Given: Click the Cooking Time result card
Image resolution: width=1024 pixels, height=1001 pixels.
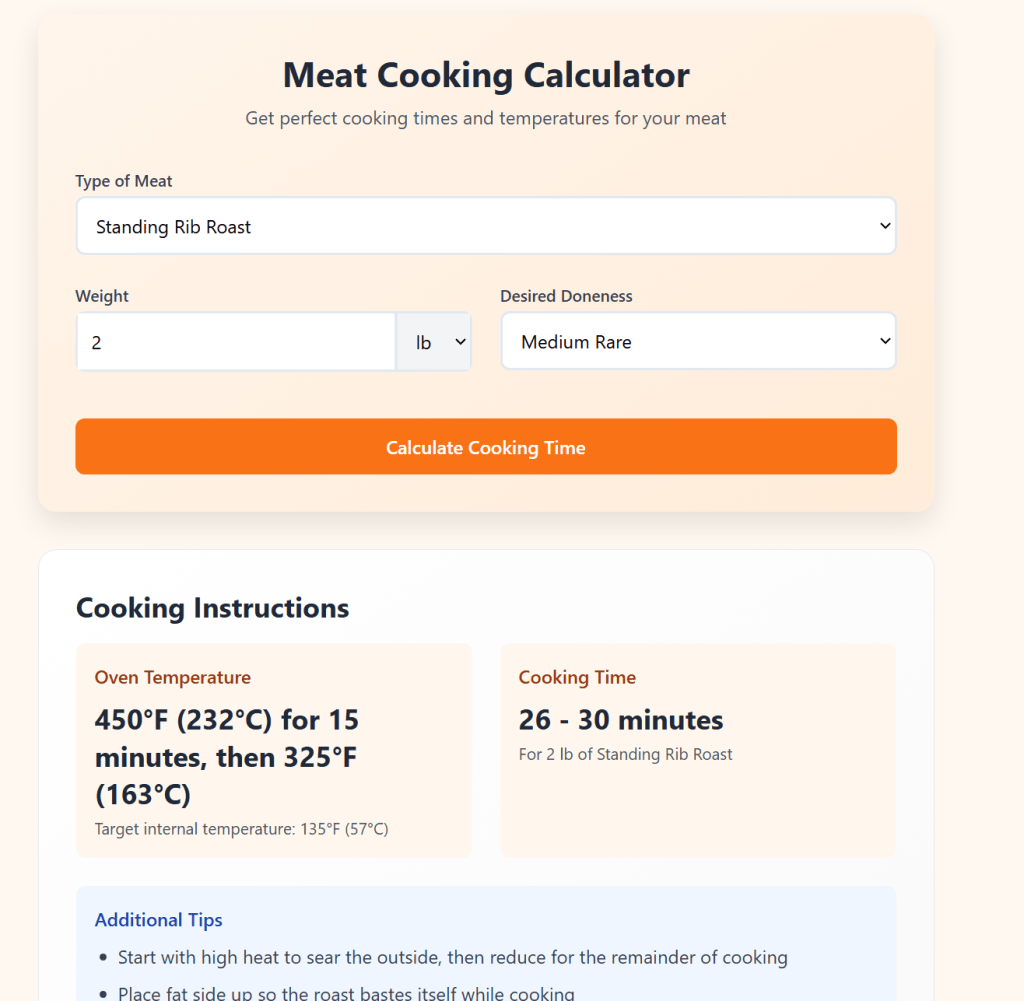Looking at the screenshot, I should (x=698, y=750).
